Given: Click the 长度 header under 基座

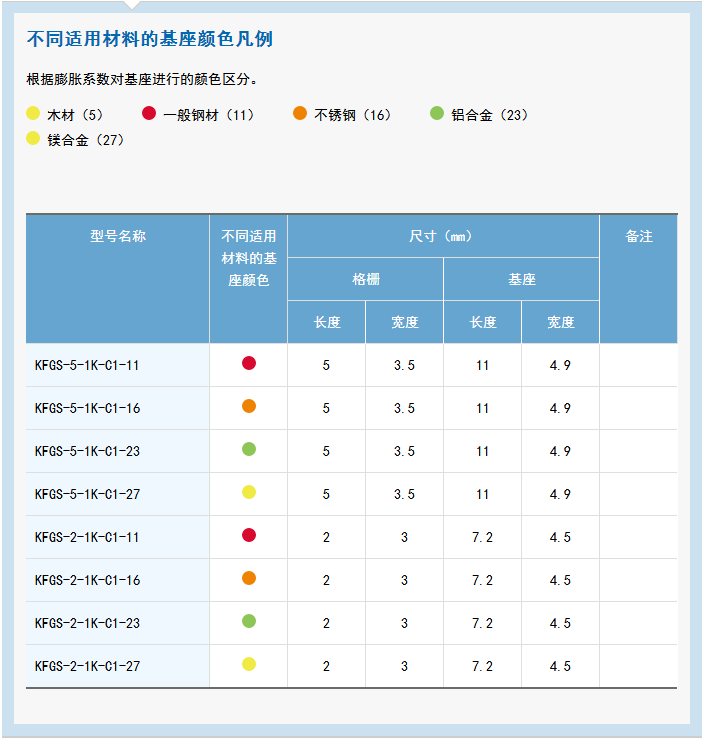Looking at the screenshot, I should [x=482, y=322].
